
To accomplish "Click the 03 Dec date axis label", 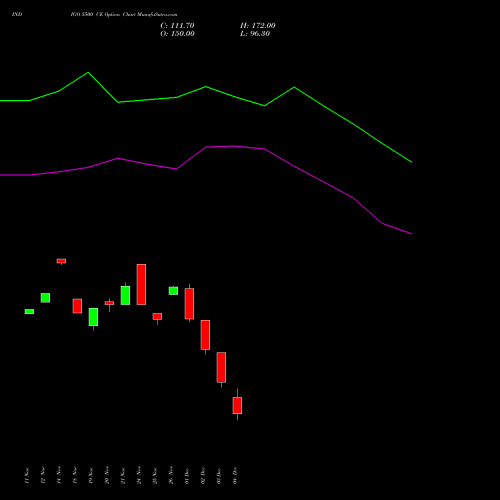I will (219, 475).
